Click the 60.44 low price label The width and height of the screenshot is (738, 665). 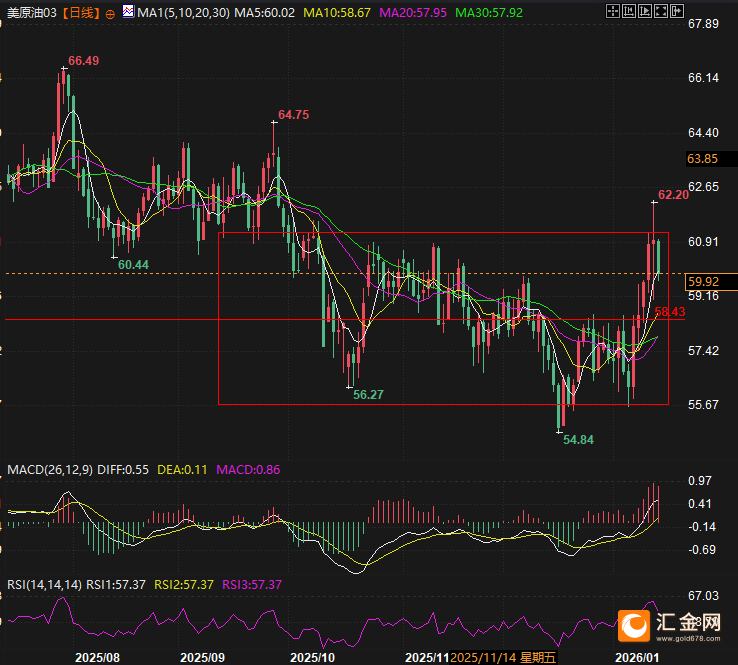pos(133,264)
